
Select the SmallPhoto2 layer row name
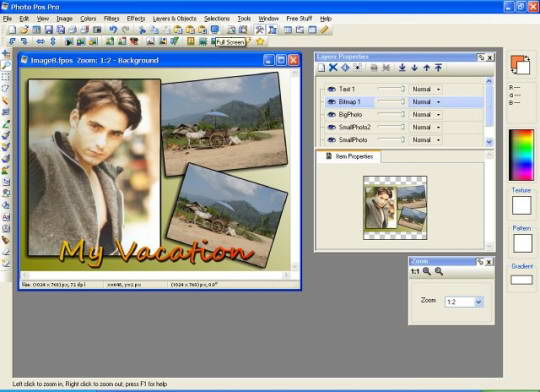pyautogui.click(x=355, y=127)
